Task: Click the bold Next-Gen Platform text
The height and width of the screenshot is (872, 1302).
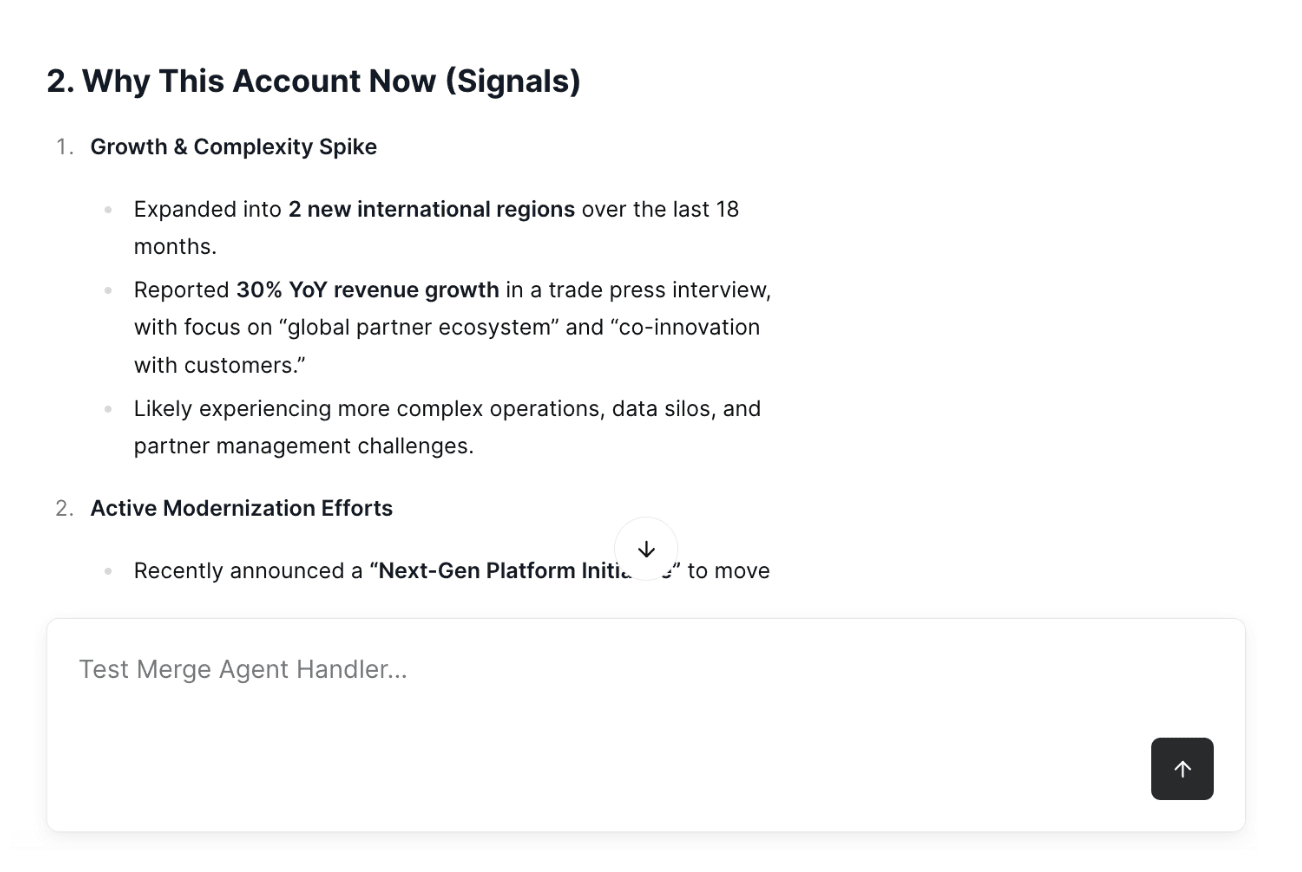Action: [490, 571]
